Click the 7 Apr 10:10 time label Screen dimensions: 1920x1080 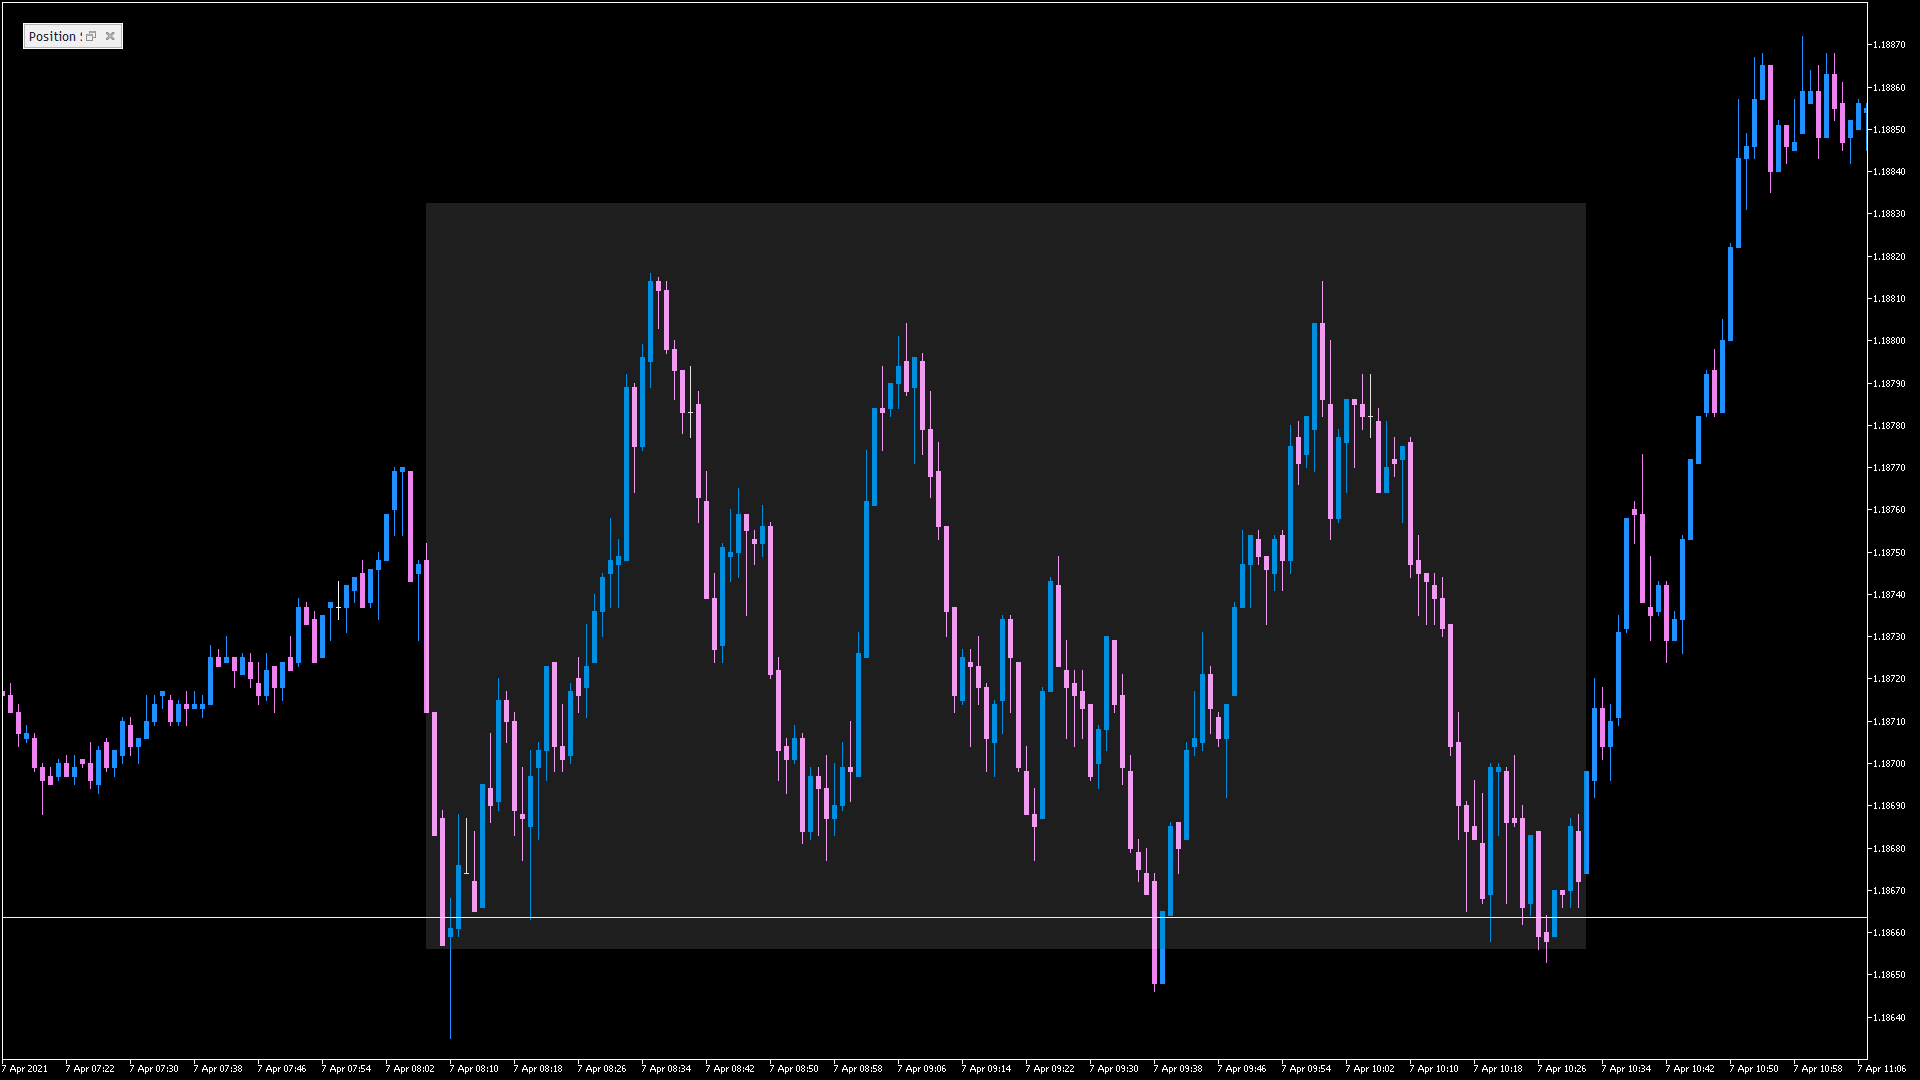pos(1436,1069)
